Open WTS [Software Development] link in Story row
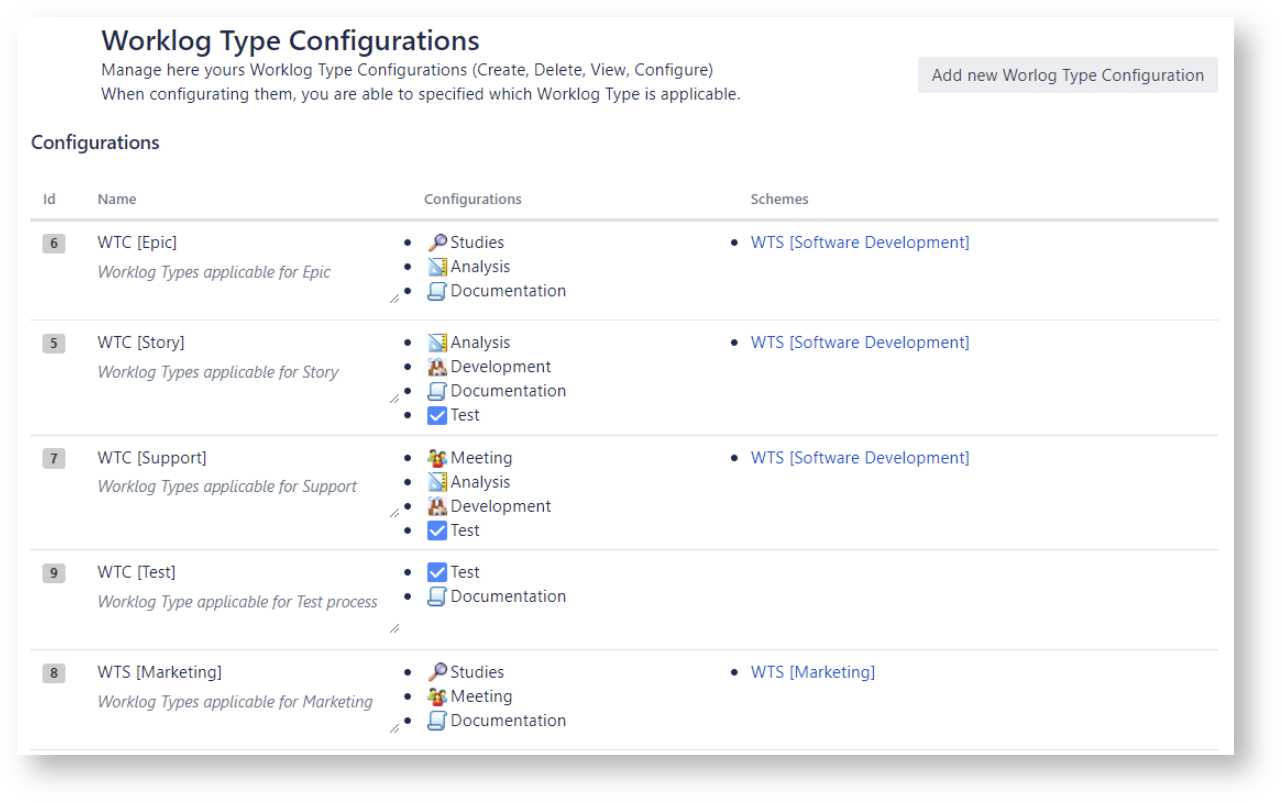 coord(859,342)
